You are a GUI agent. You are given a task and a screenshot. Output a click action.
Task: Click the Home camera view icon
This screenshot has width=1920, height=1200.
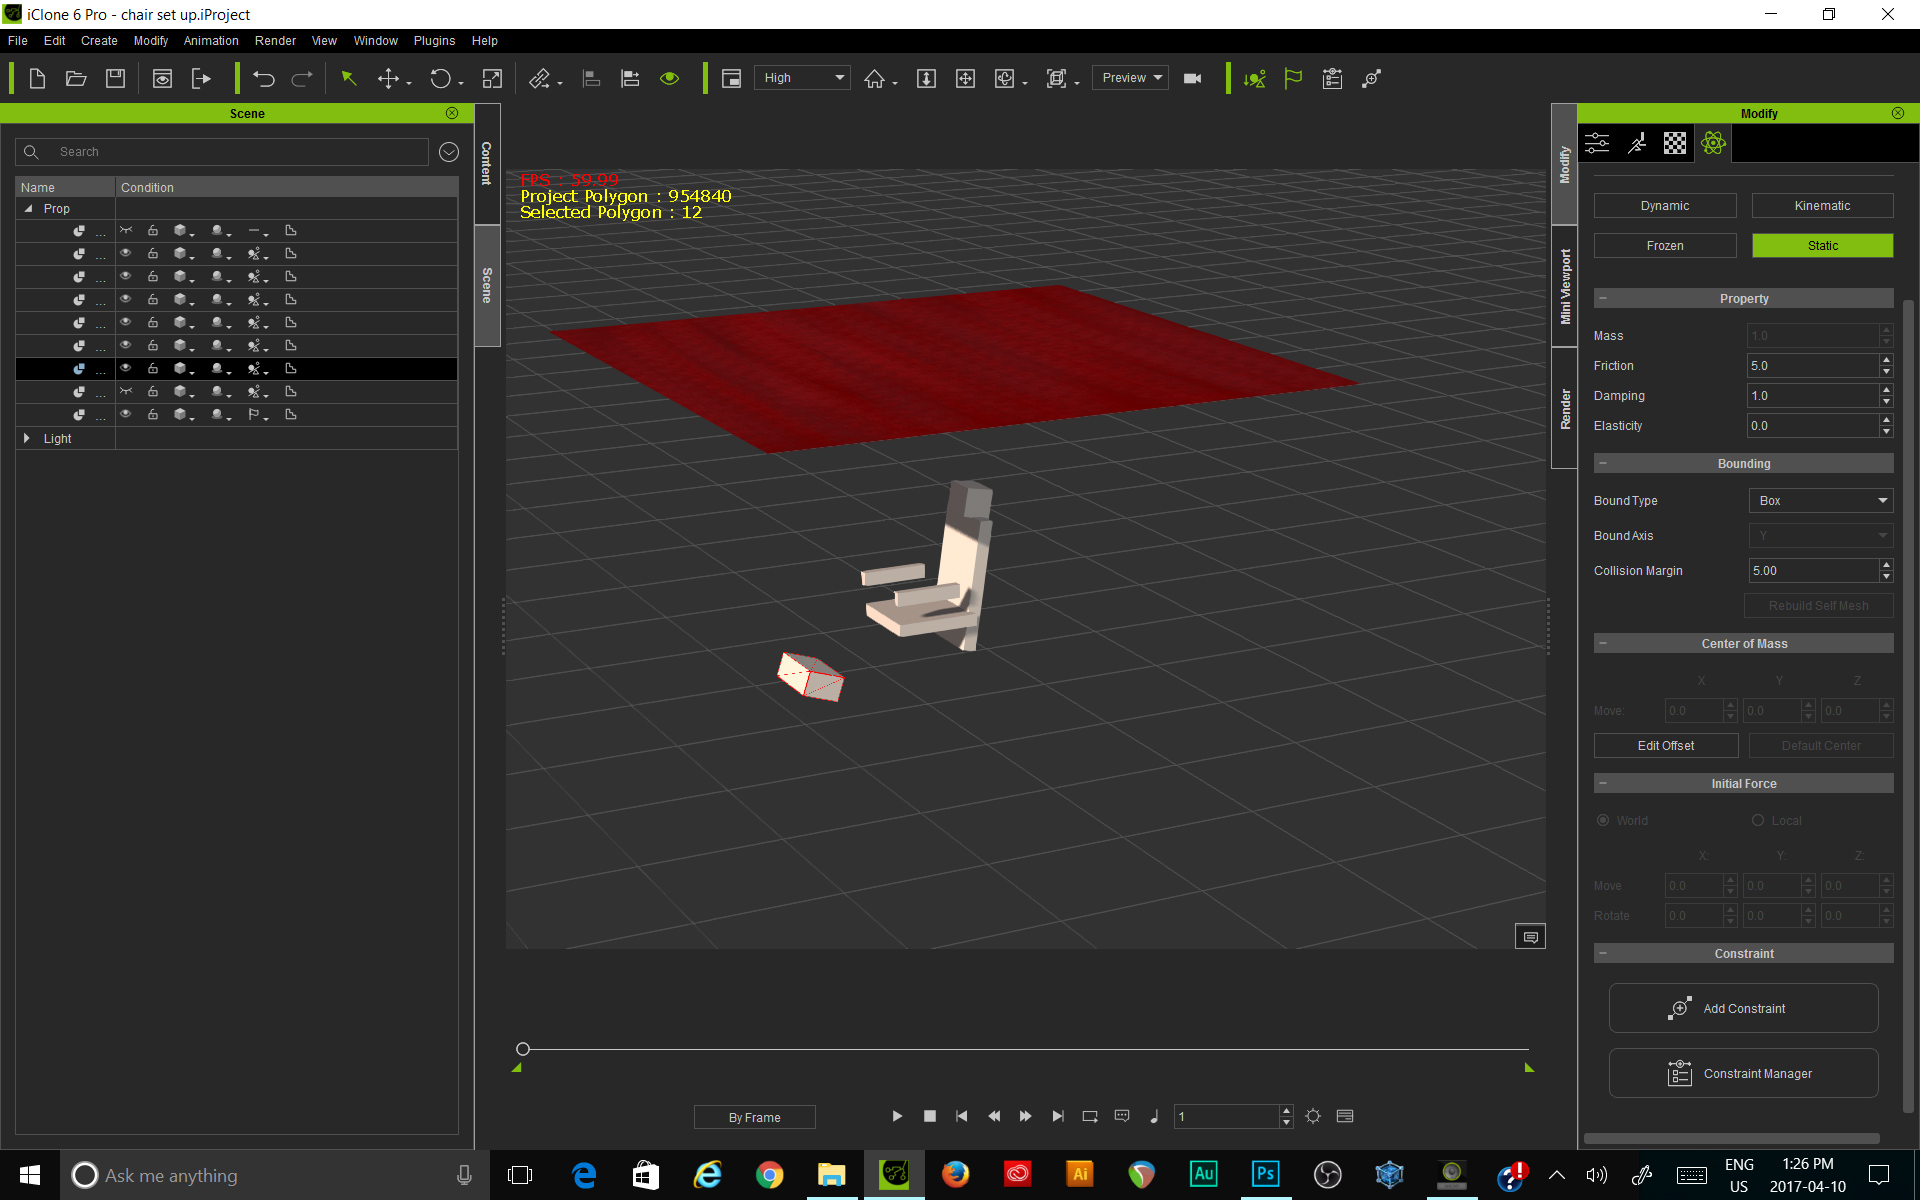click(x=875, y=79)
